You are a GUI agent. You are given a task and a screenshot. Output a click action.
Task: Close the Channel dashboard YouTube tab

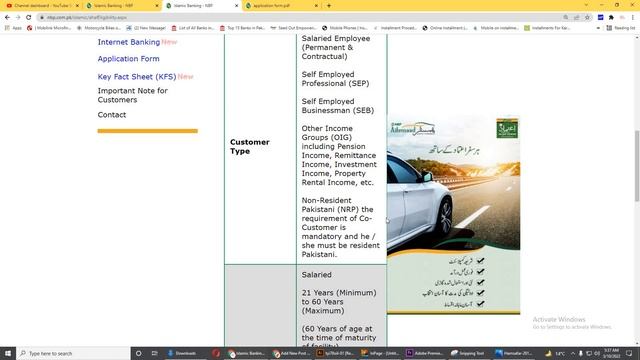(x=77, y=6)
